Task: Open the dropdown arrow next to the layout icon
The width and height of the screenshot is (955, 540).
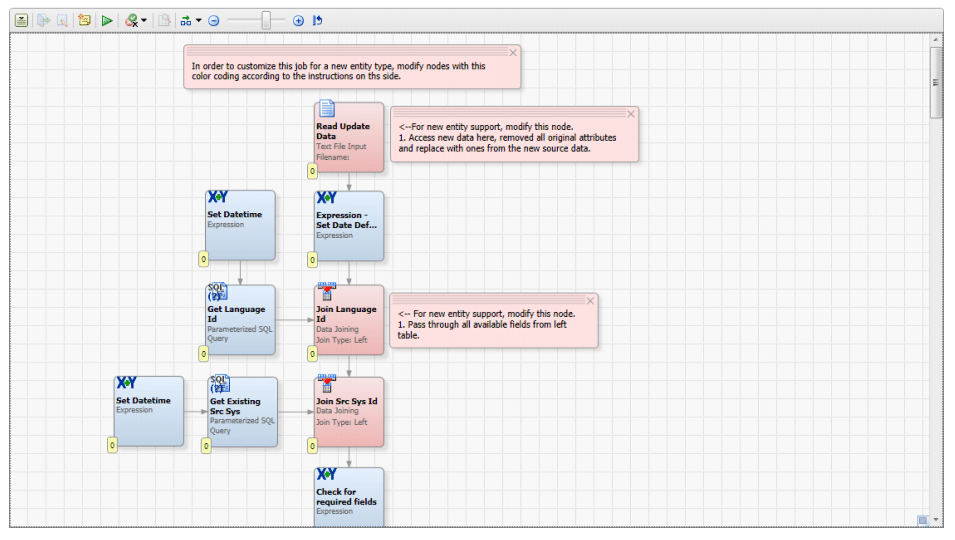Action: coord(199,21)
